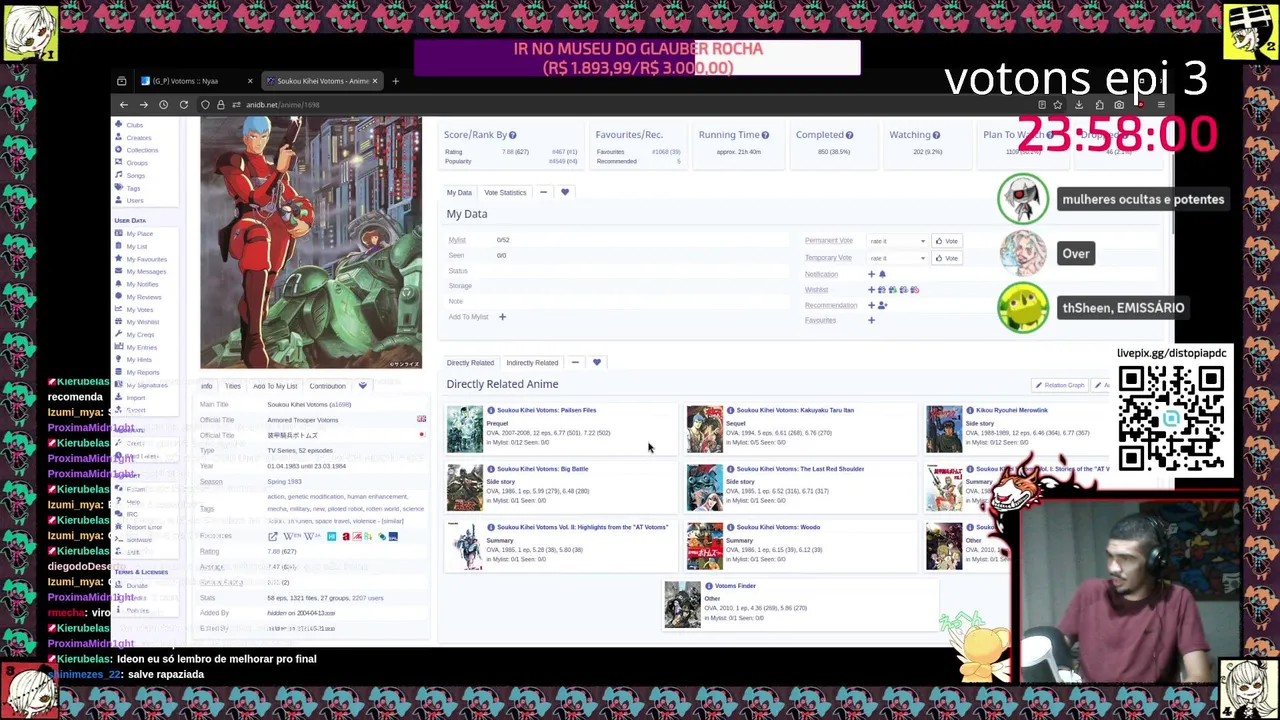
Task: Open My Messages in sidebar
Action: (146, 271)
